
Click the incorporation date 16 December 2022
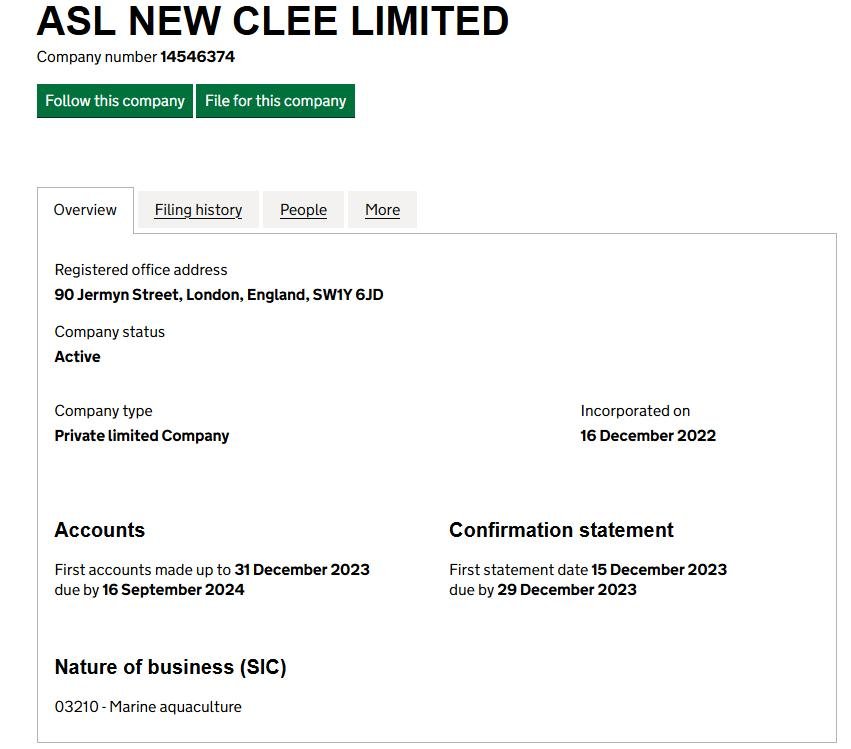(648, 435)
